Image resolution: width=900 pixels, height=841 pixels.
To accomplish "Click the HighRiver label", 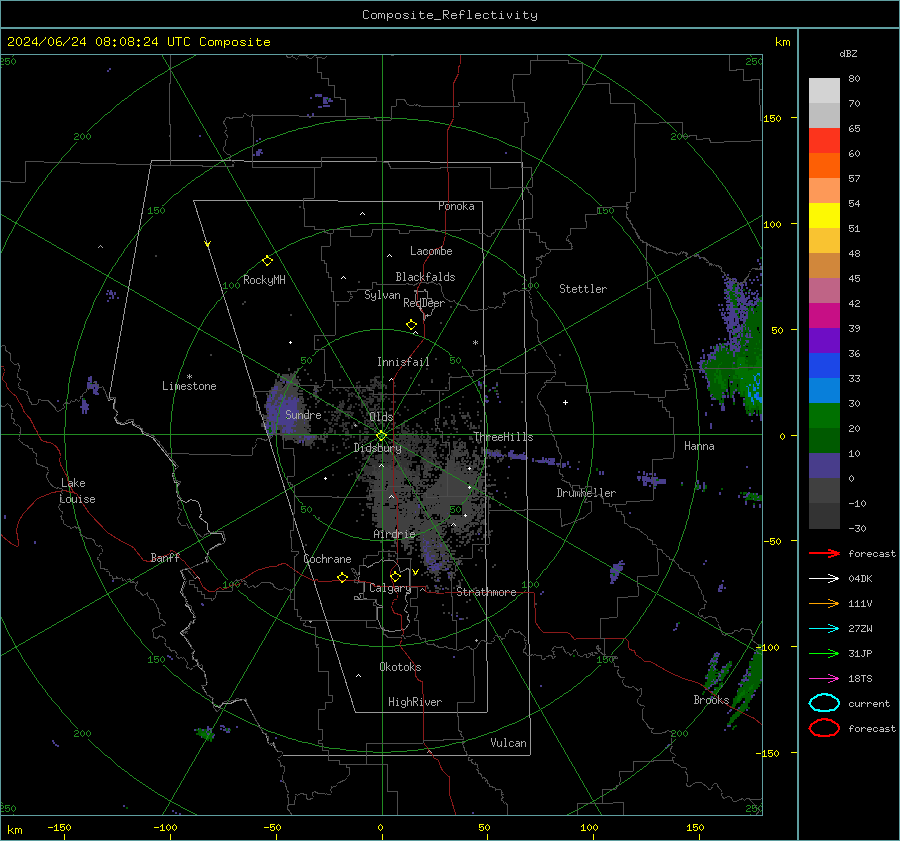I will tap(415, 702).
